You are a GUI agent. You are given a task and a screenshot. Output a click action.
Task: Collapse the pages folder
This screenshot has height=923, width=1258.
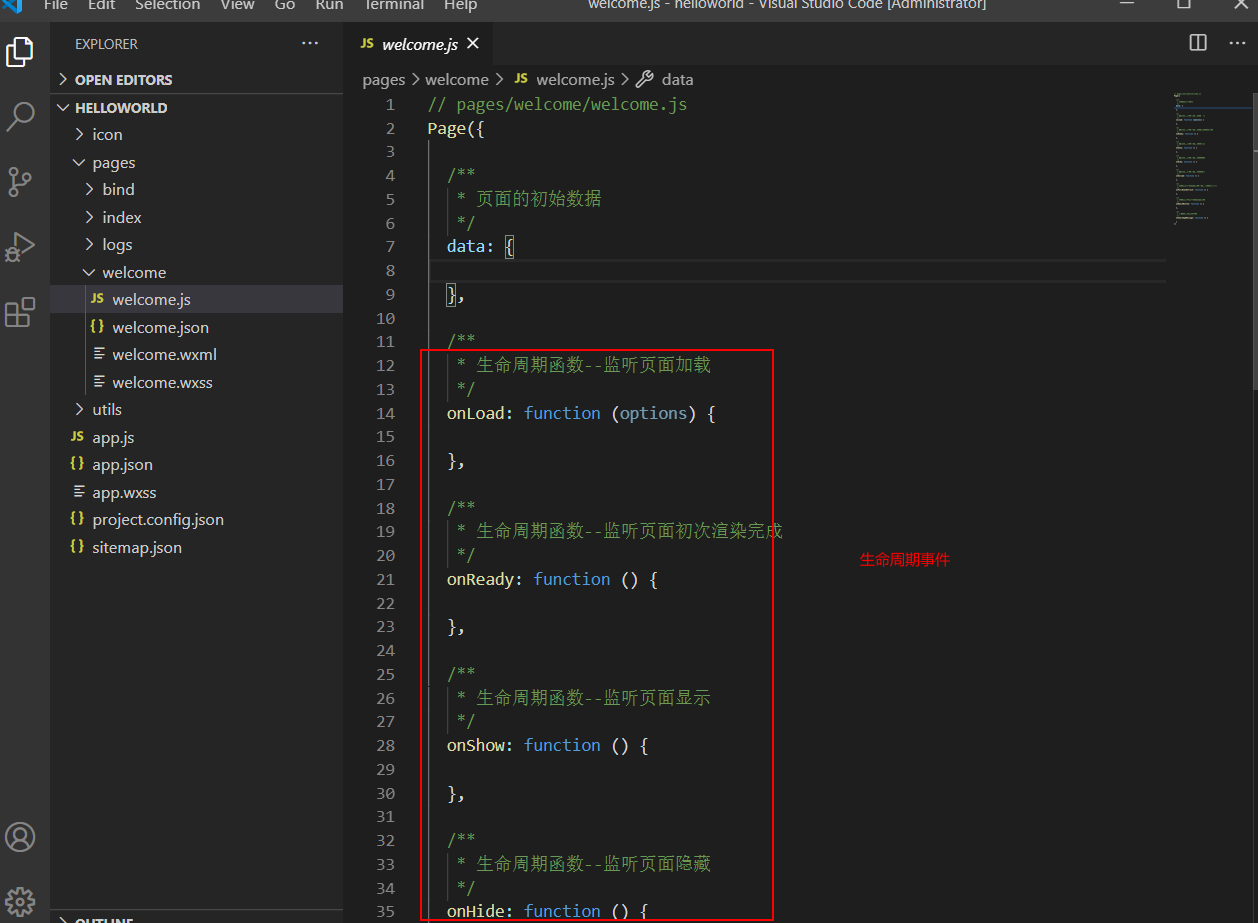click(x=196, y=162)
